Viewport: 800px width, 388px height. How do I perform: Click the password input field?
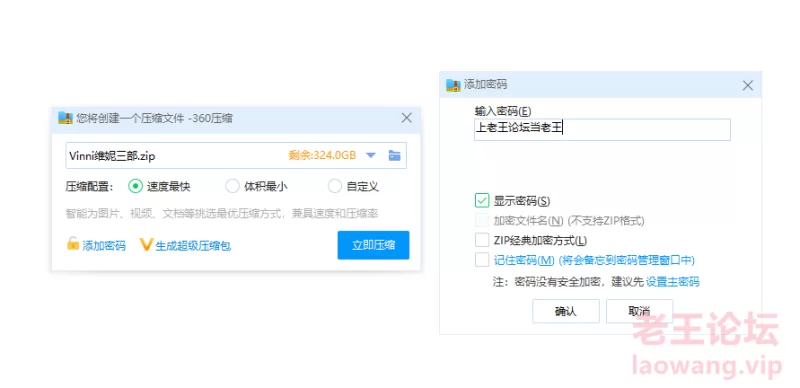(602, 130)
